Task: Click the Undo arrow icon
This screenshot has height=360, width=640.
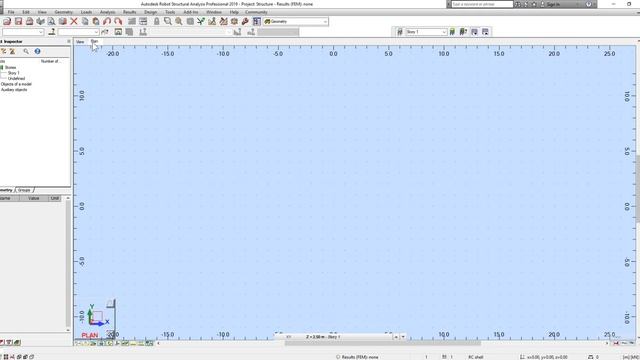Action: click(107, 21)
